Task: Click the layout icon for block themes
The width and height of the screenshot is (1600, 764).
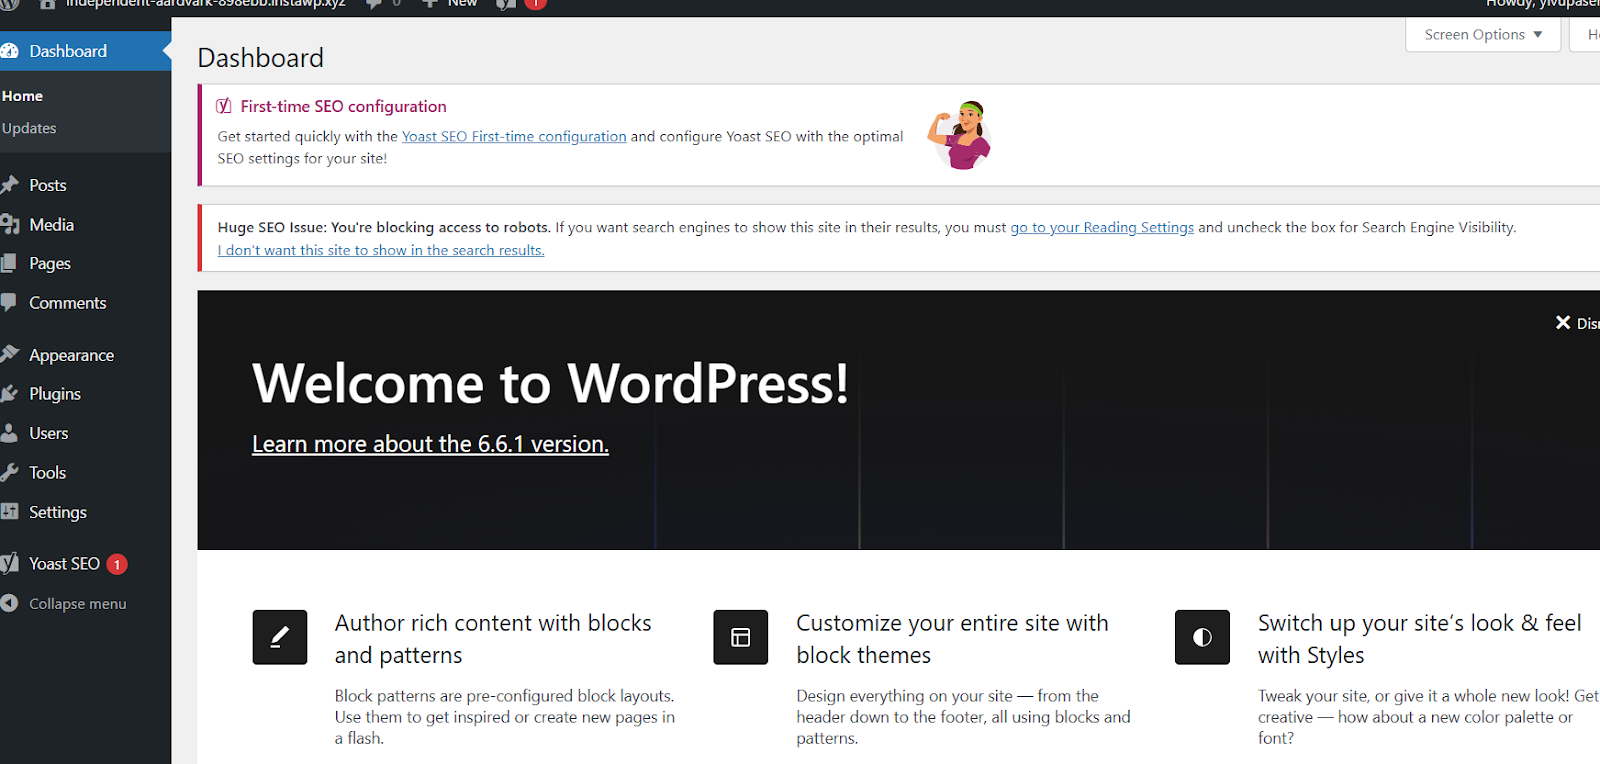Action: point(741,637)
